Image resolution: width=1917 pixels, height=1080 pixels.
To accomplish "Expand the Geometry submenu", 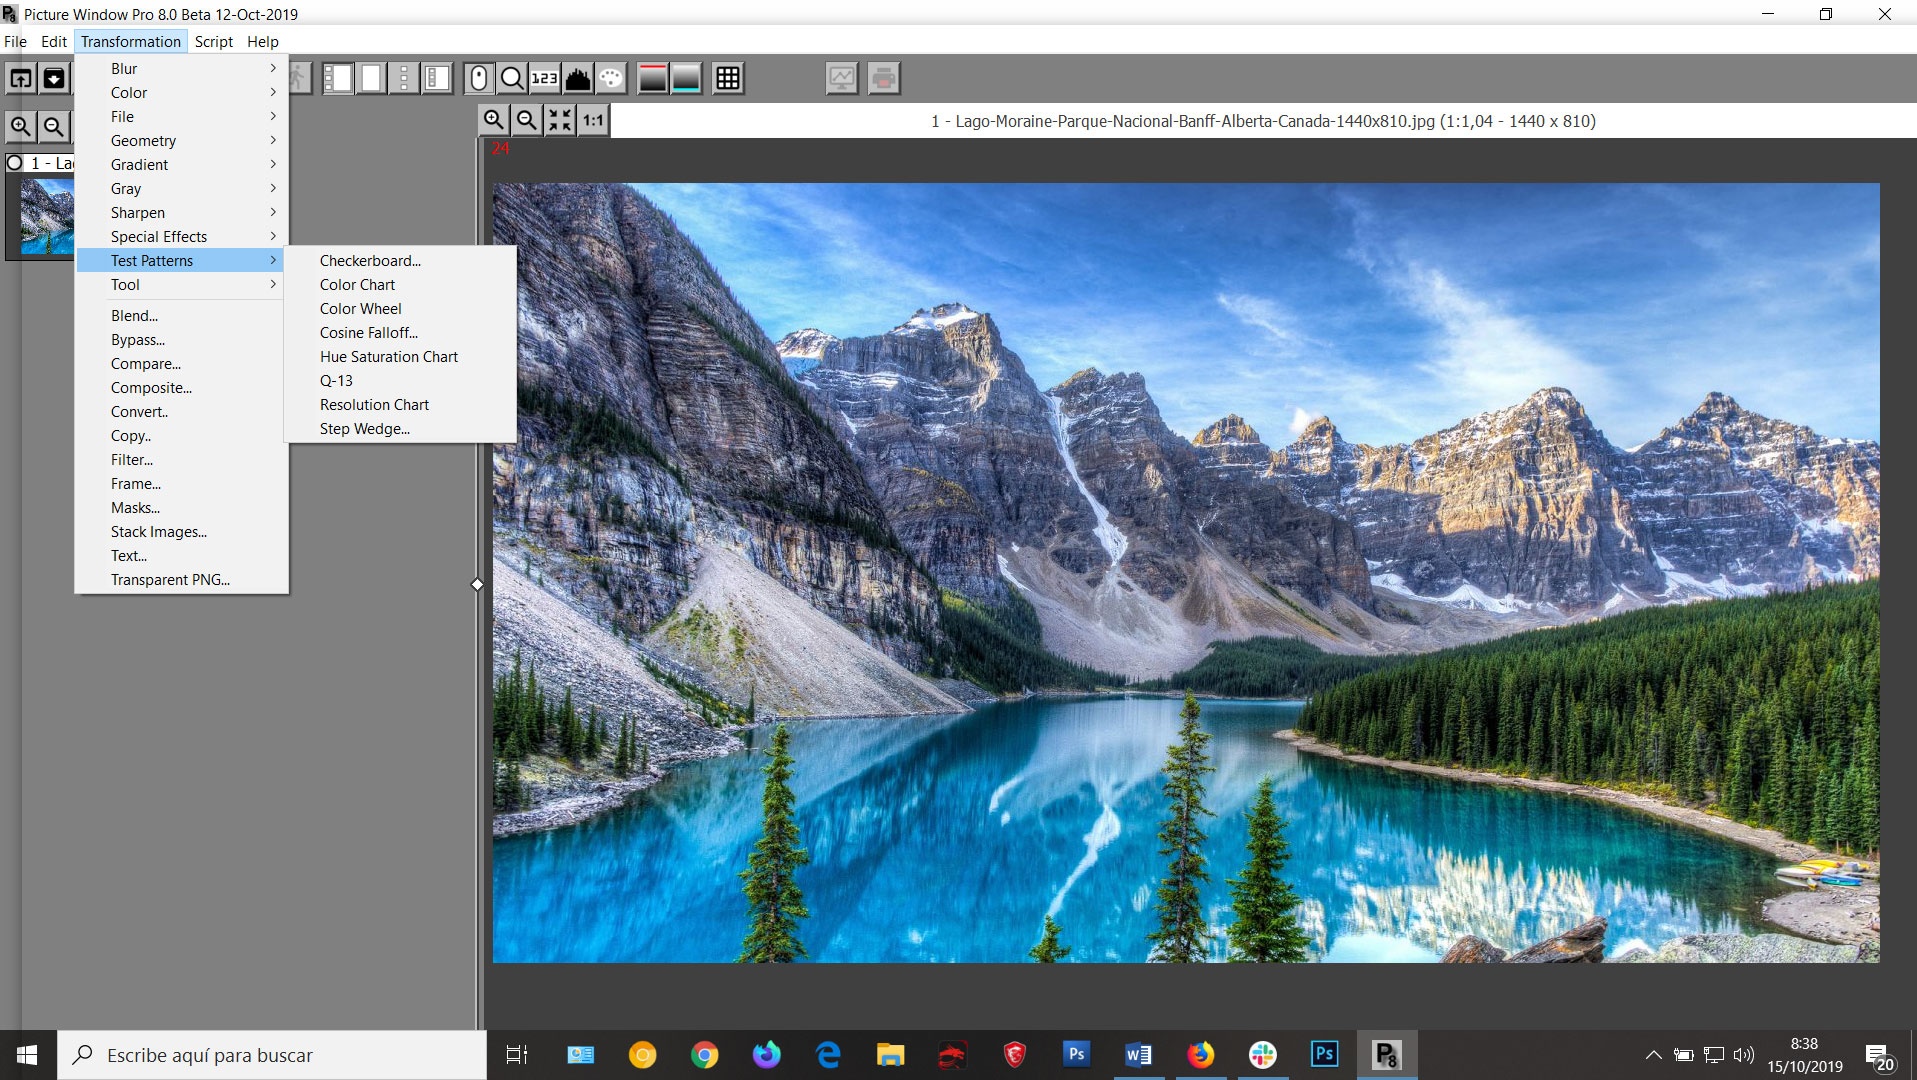I will click(182, 140).
